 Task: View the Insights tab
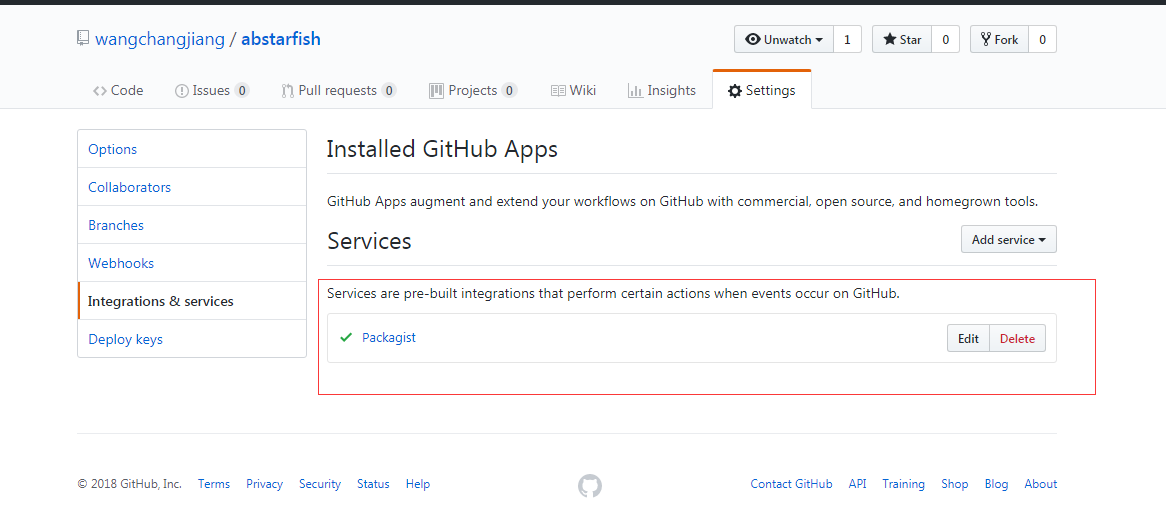point(662,91)
